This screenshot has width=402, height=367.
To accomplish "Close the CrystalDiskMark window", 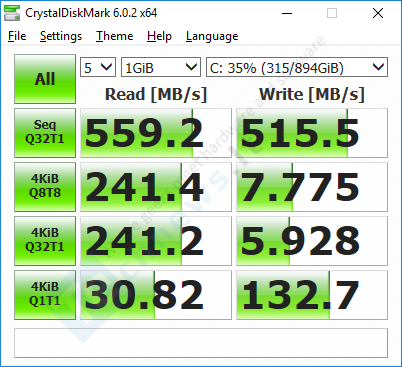I will [378, 13].
